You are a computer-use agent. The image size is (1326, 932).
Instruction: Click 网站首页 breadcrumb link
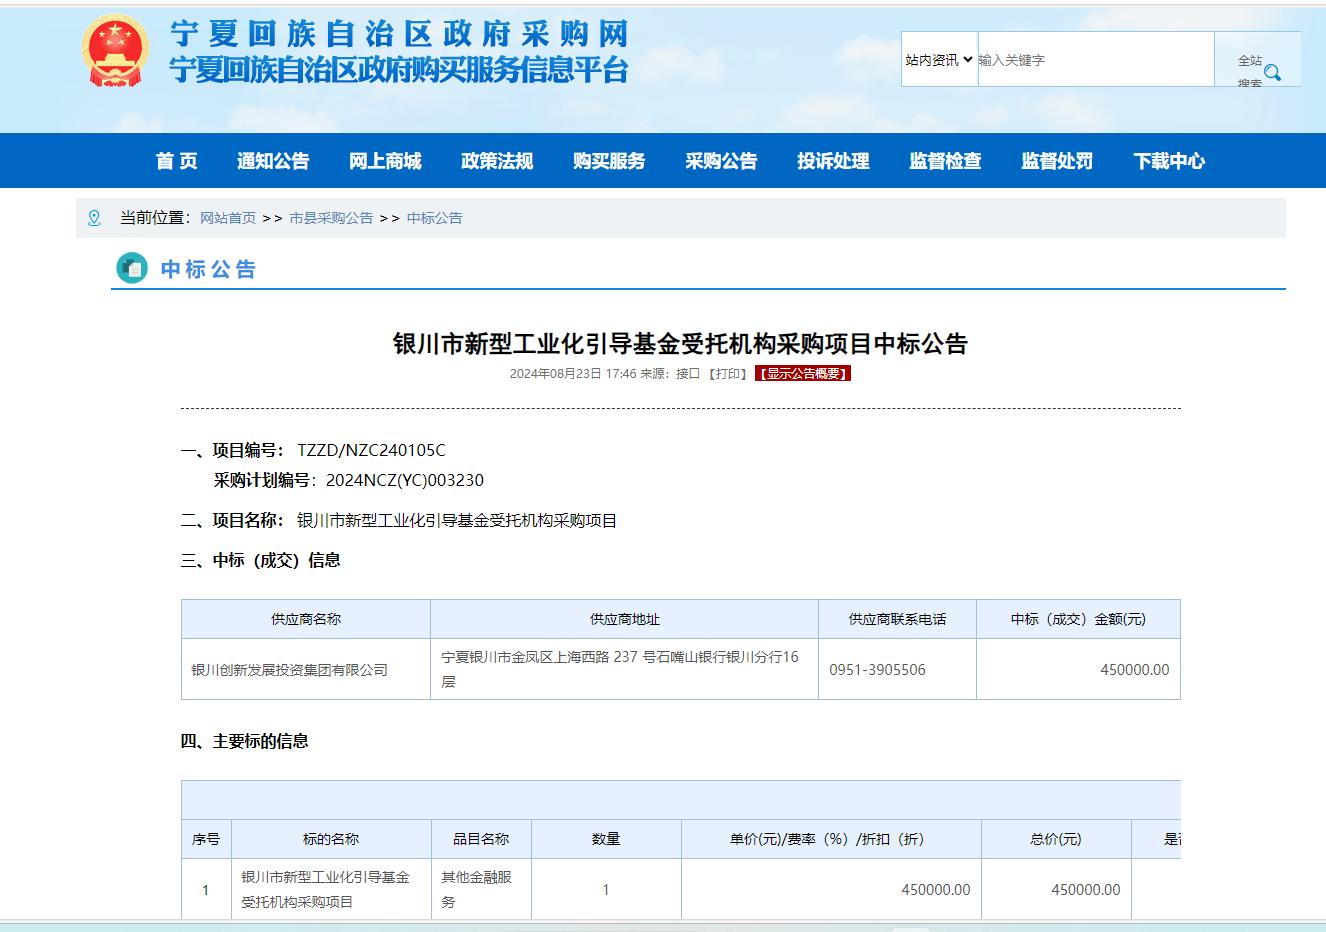[228, 218]
